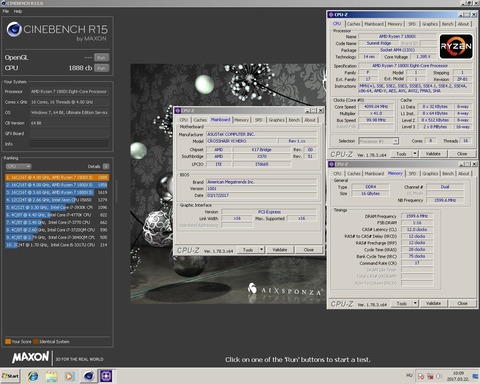
Task: Click the CROSSHAIR VI HERO model field
Action: pyautogui.click(x=241, y=141)
